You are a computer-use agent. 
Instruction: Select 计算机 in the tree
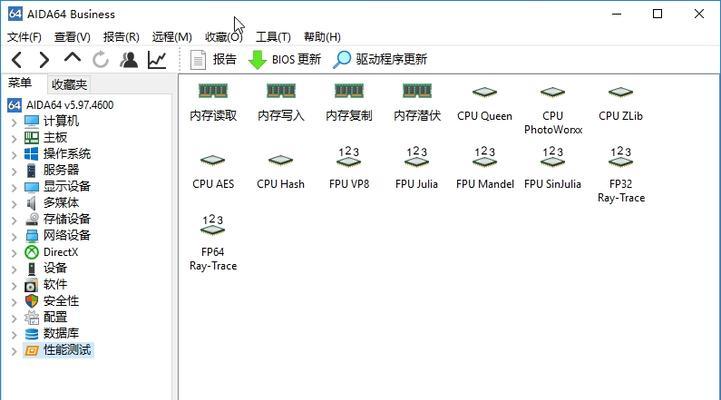[x=52, y=121]
